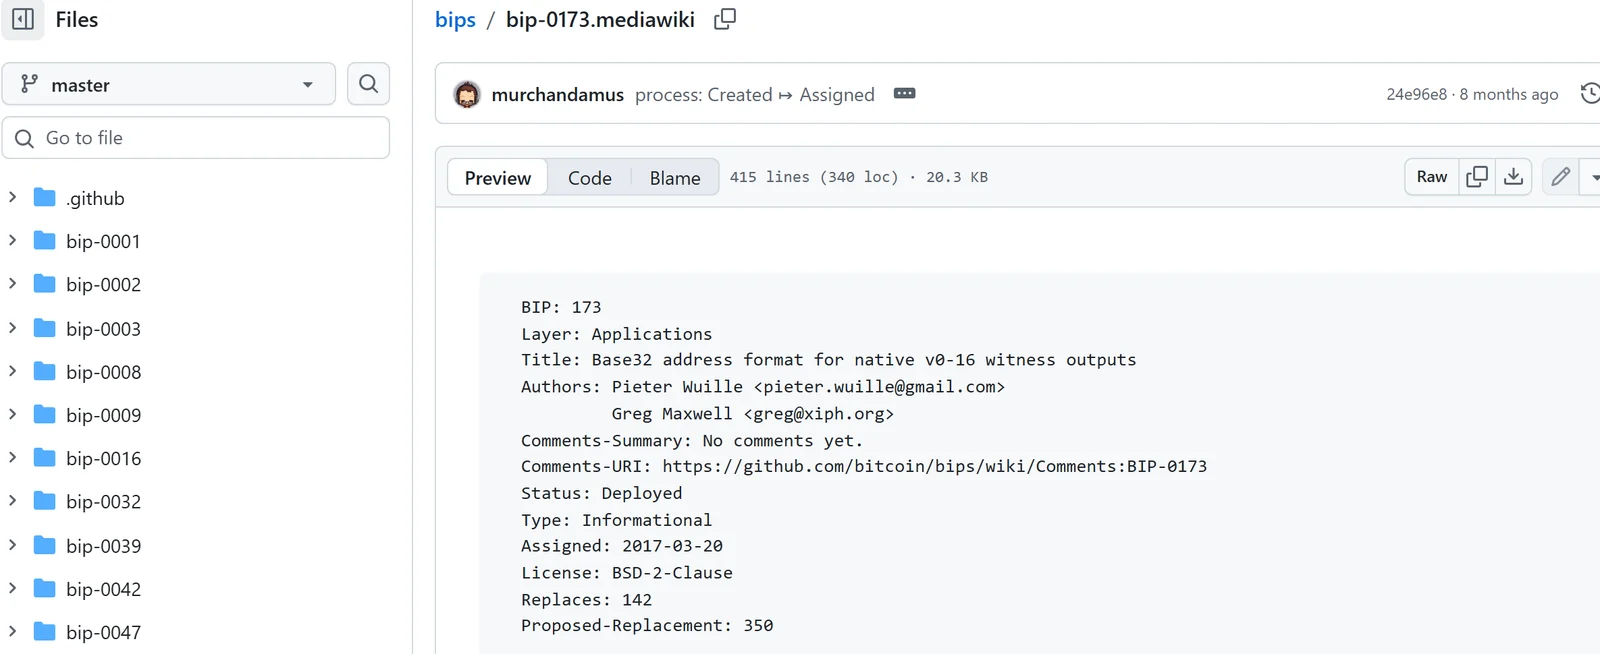Focus the Go to file search field
The image size is (1600, 654).
(x=196, y=138)
